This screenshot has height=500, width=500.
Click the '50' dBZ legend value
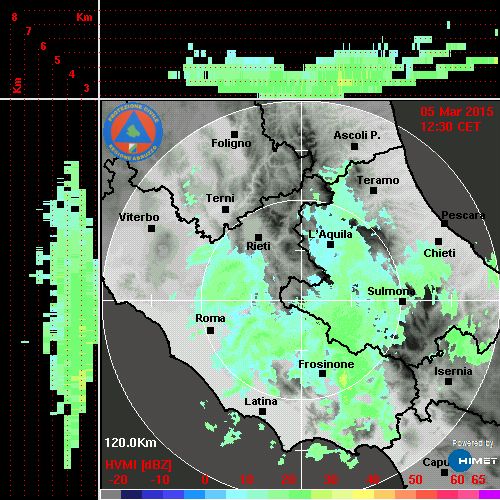click(415, 480)
